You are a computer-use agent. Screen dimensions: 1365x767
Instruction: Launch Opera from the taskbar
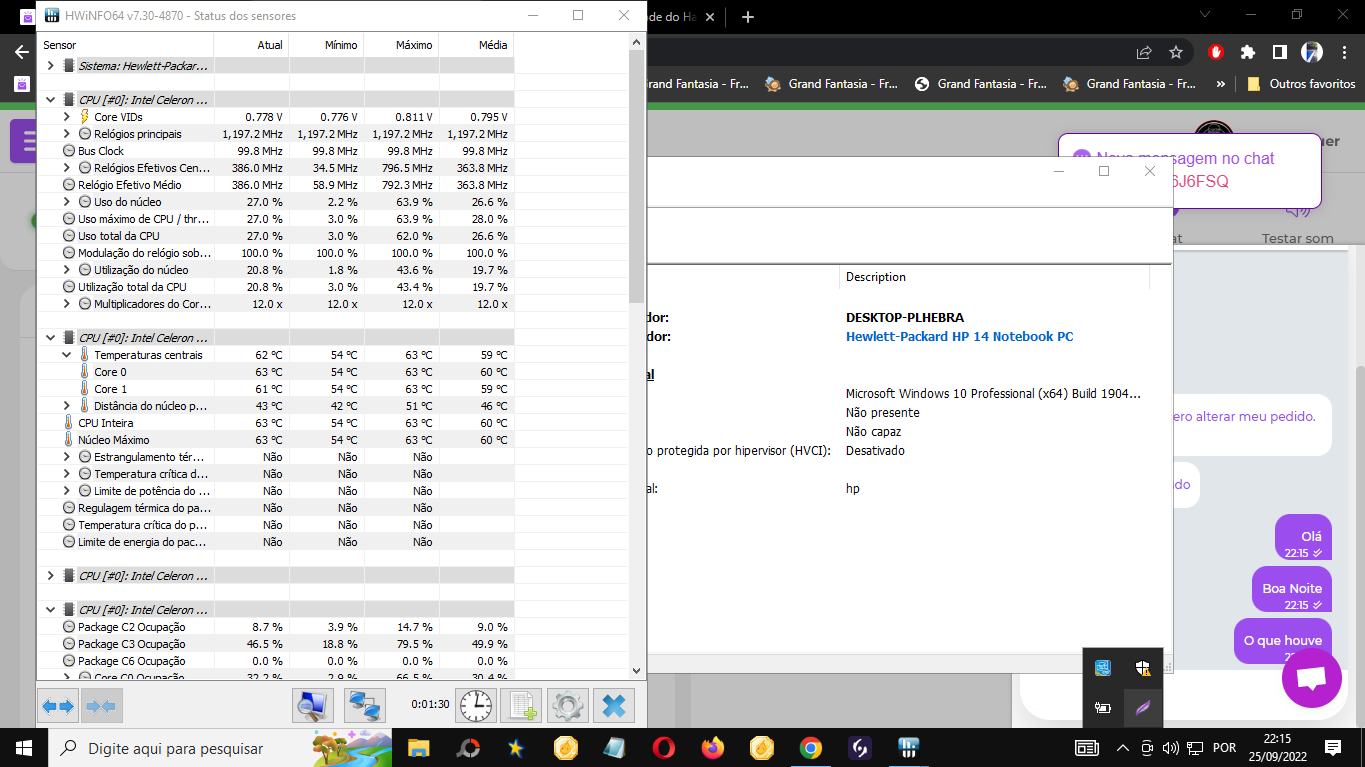(663, 748)
